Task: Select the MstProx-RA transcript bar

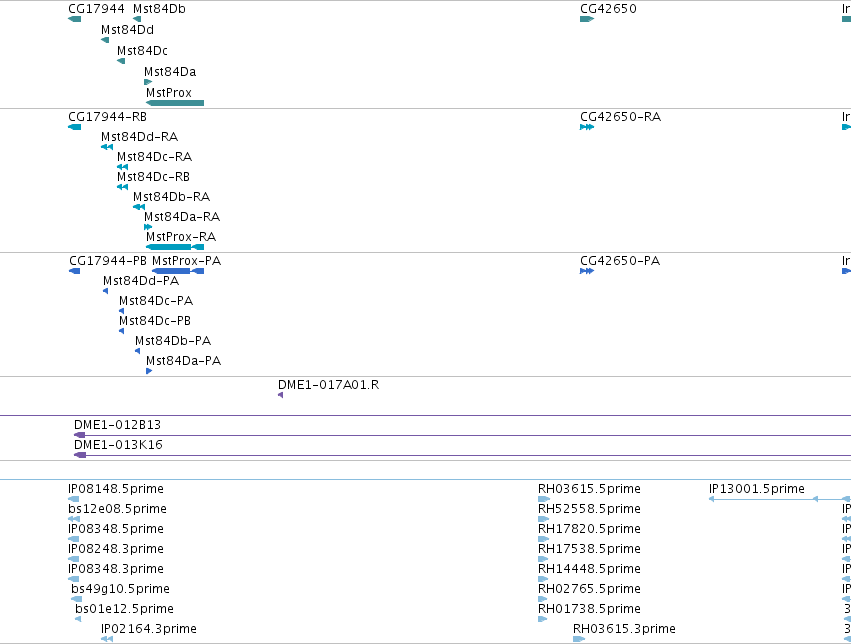Action: (175, 247)
